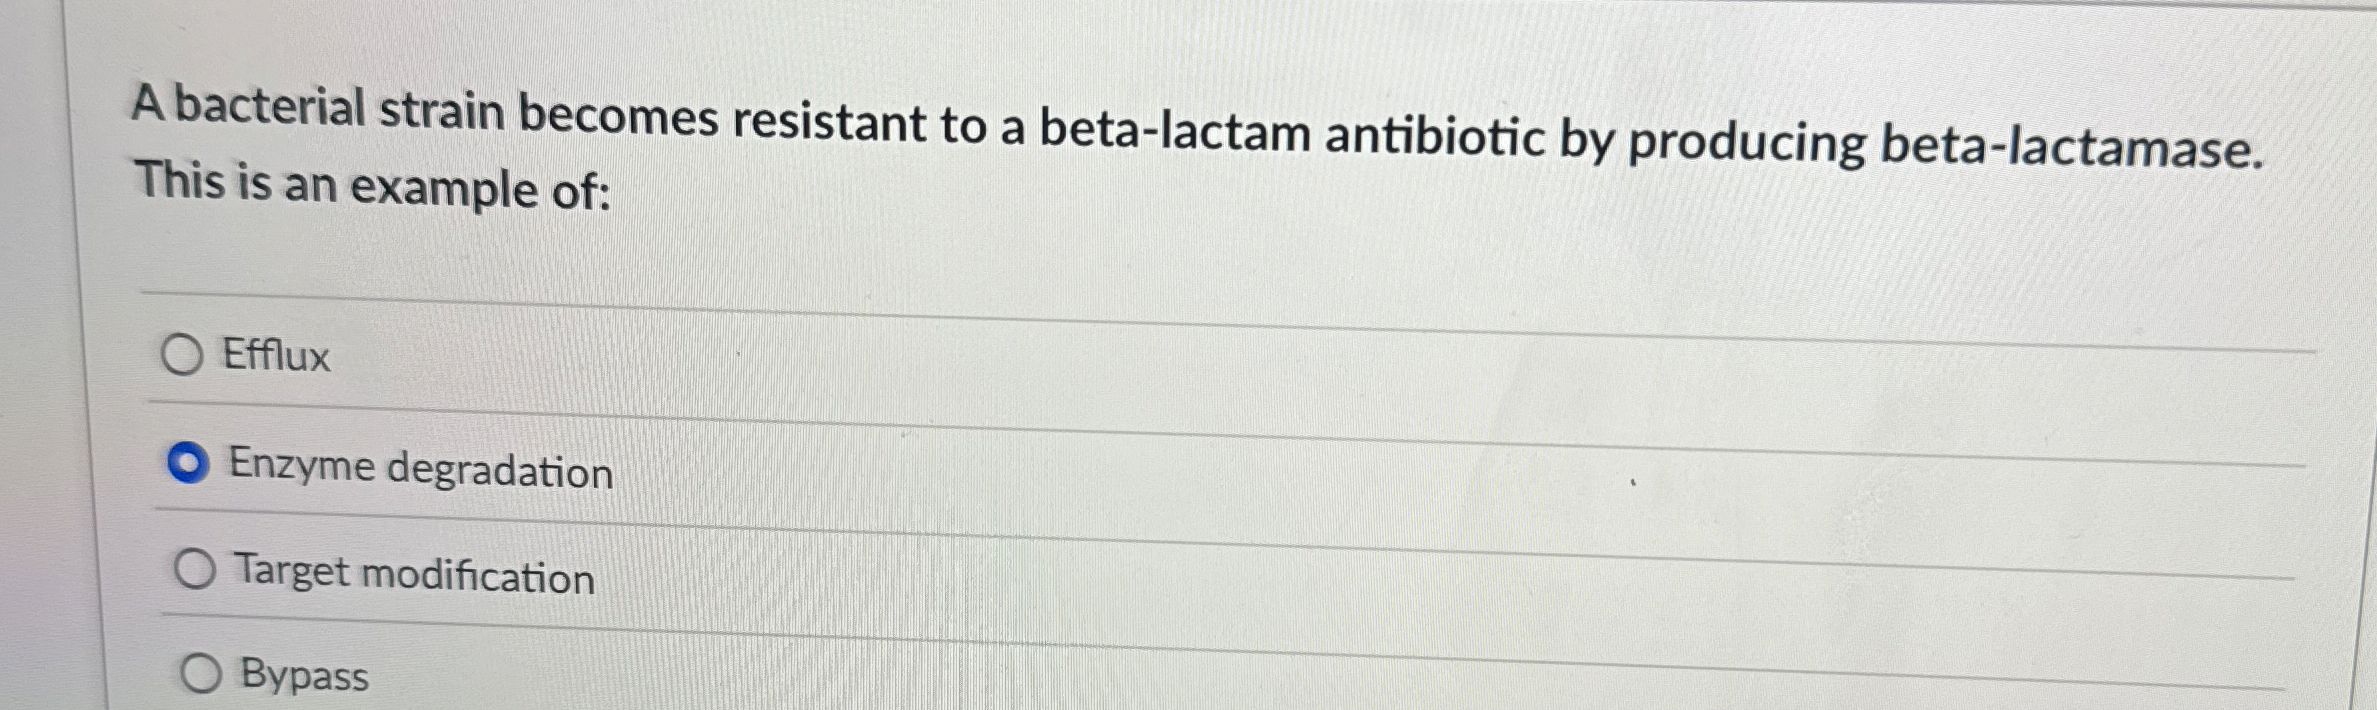Image resolution: width=2377 pixels, height=710 pixels.
Task: Select the Target modification radio button
Action: [x=198, y=568]
